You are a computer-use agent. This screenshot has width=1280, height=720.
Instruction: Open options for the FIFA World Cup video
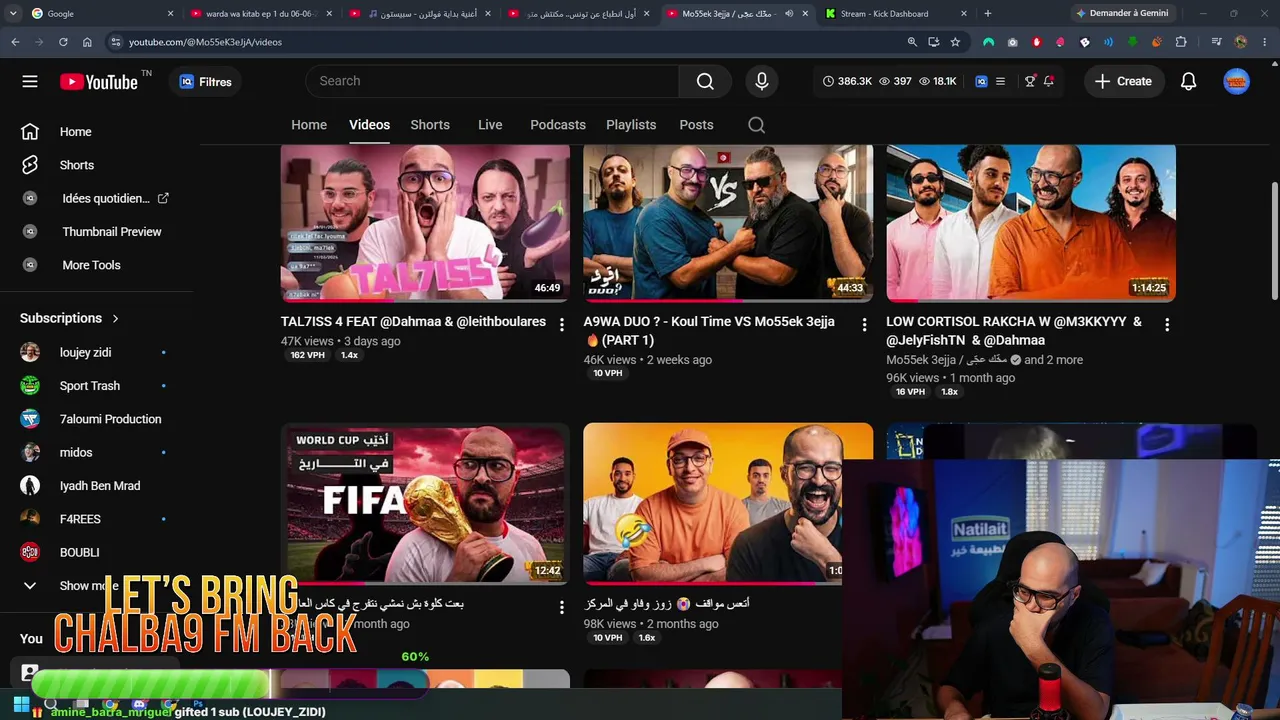[562, 607]
